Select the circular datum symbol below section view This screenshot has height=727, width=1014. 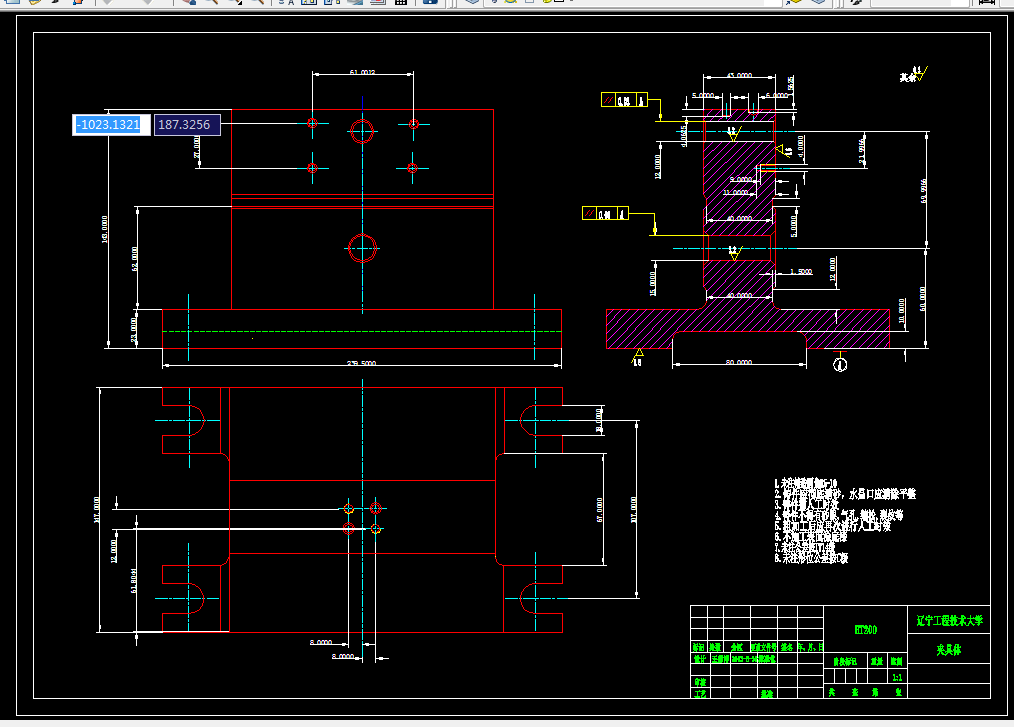[840, 365]
